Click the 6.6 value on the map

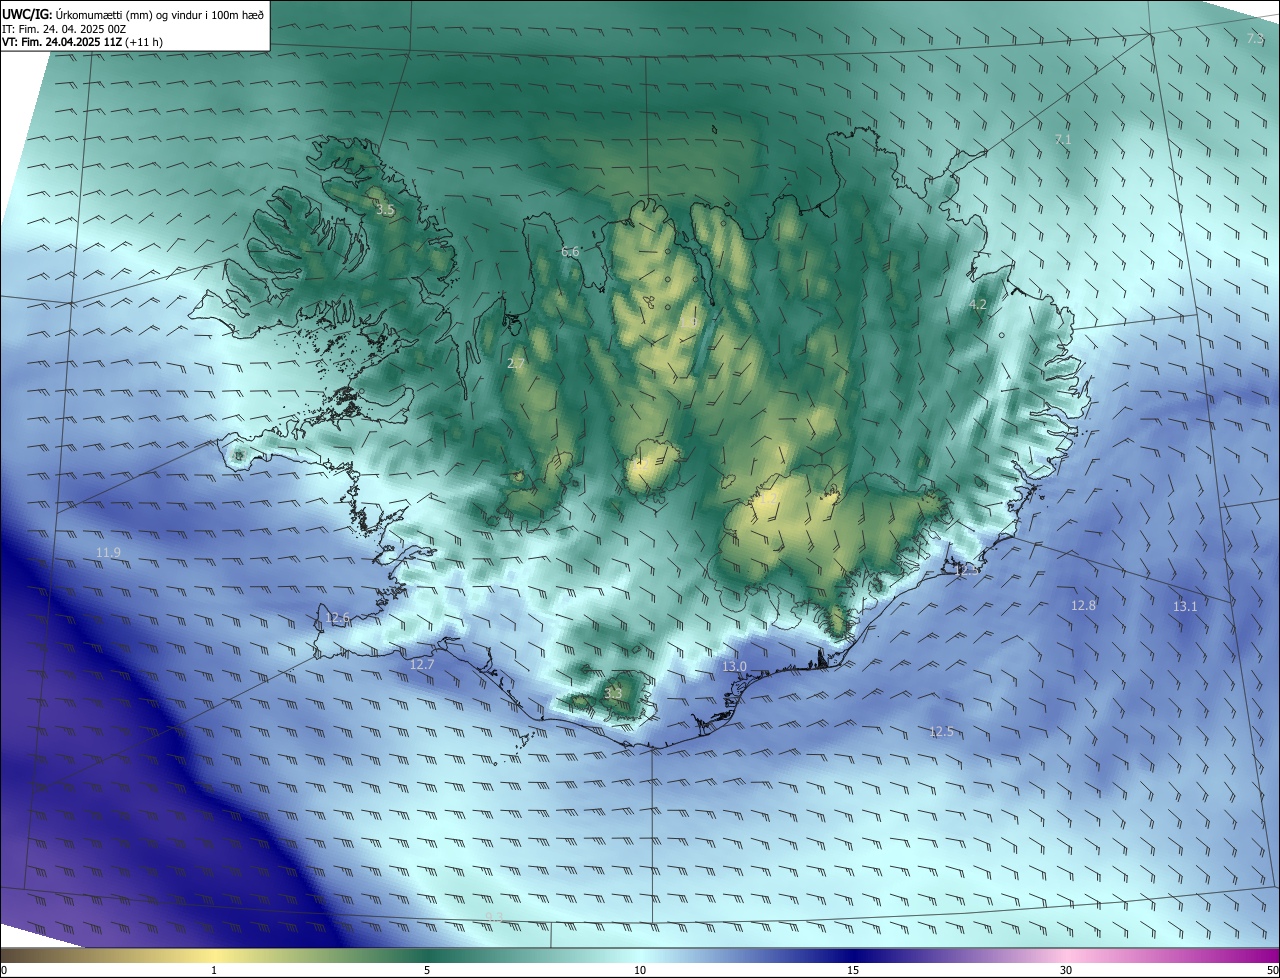coord(570,252)
